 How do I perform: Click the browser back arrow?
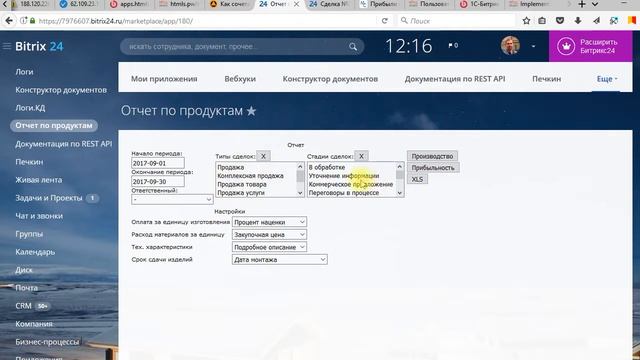tap(9, 21)
